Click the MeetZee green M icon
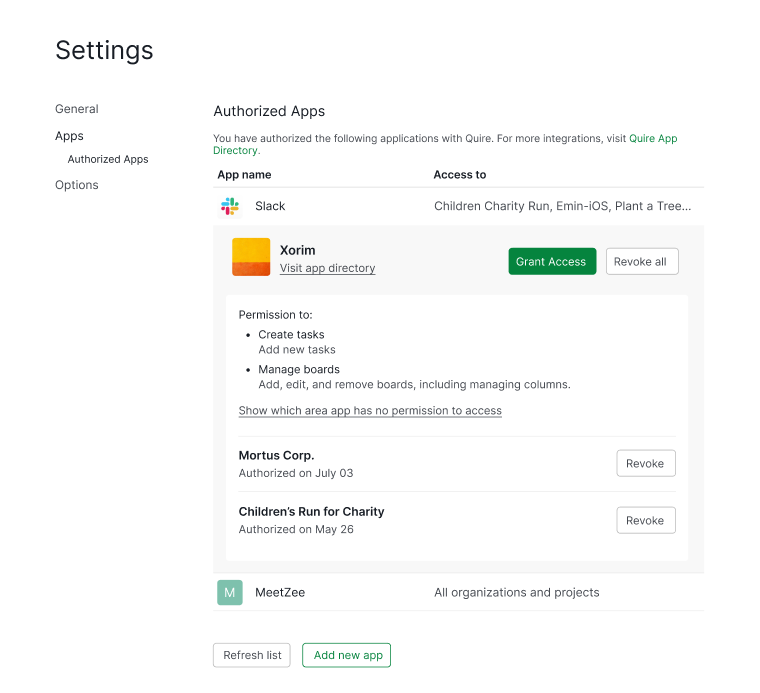Image resolution: width=760 pixels, height=693 pixels. click(x=230, y=592)
